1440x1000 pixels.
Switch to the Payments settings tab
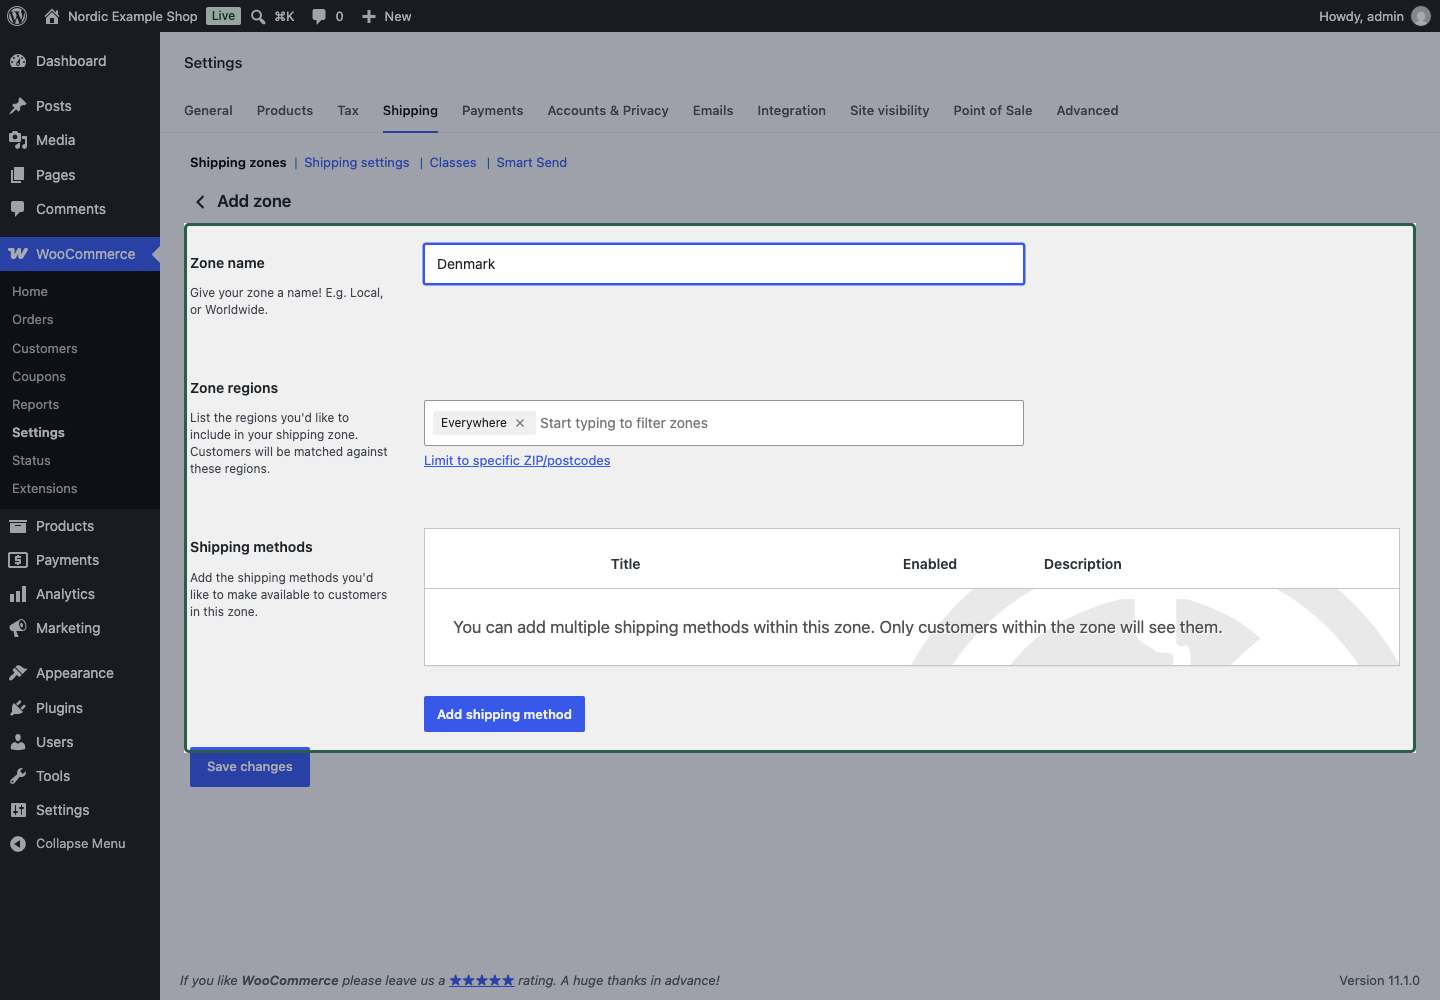pyautogui.click(x=493, y=111)
